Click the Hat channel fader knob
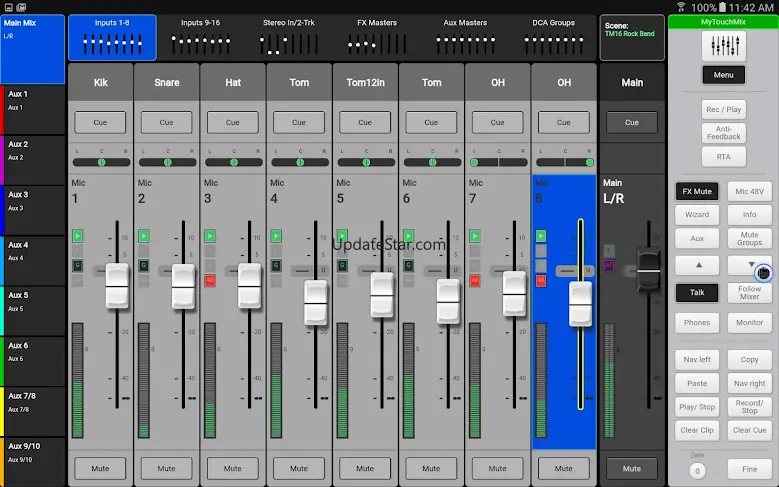Image resolution: width=779 pixels, height=487 pixels. 249,285
